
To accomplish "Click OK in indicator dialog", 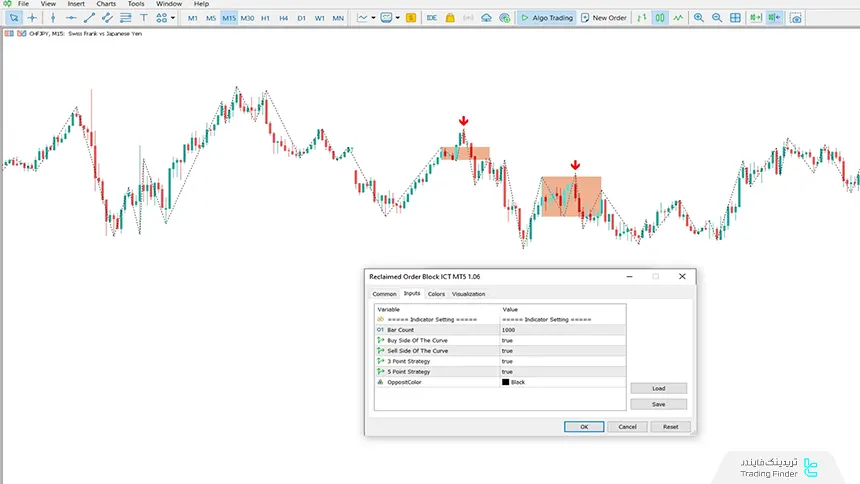I will pos(583,426).
